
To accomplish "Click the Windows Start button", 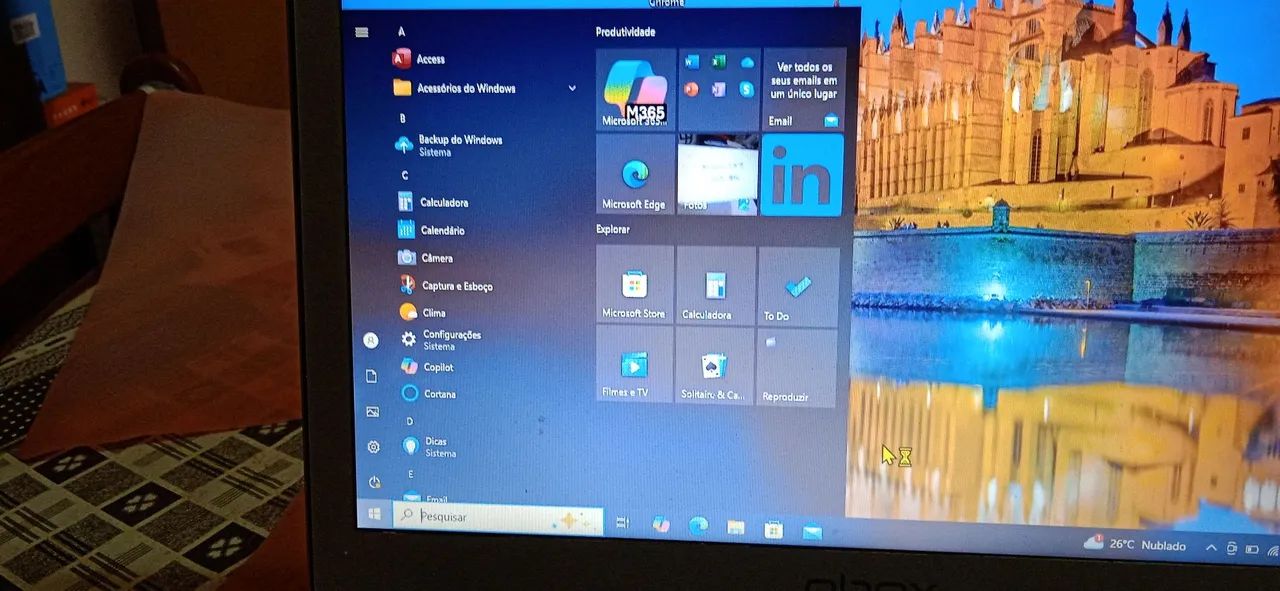I will 375,513.
